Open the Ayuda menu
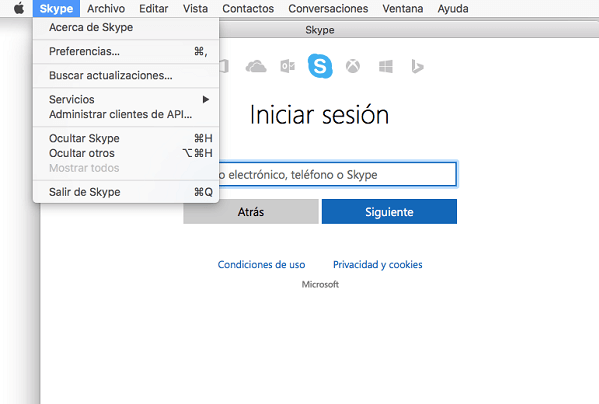 click(x=453, y=8)
